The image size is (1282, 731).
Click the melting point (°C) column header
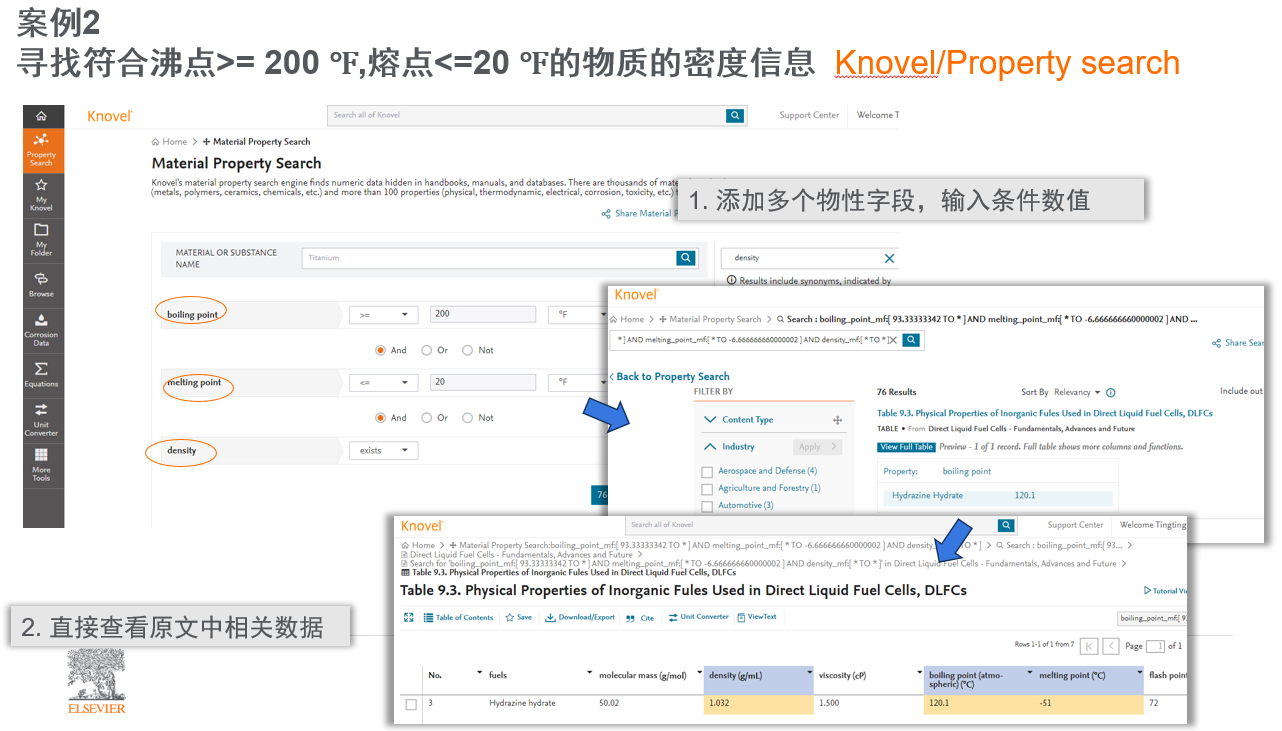(1086, 680)
